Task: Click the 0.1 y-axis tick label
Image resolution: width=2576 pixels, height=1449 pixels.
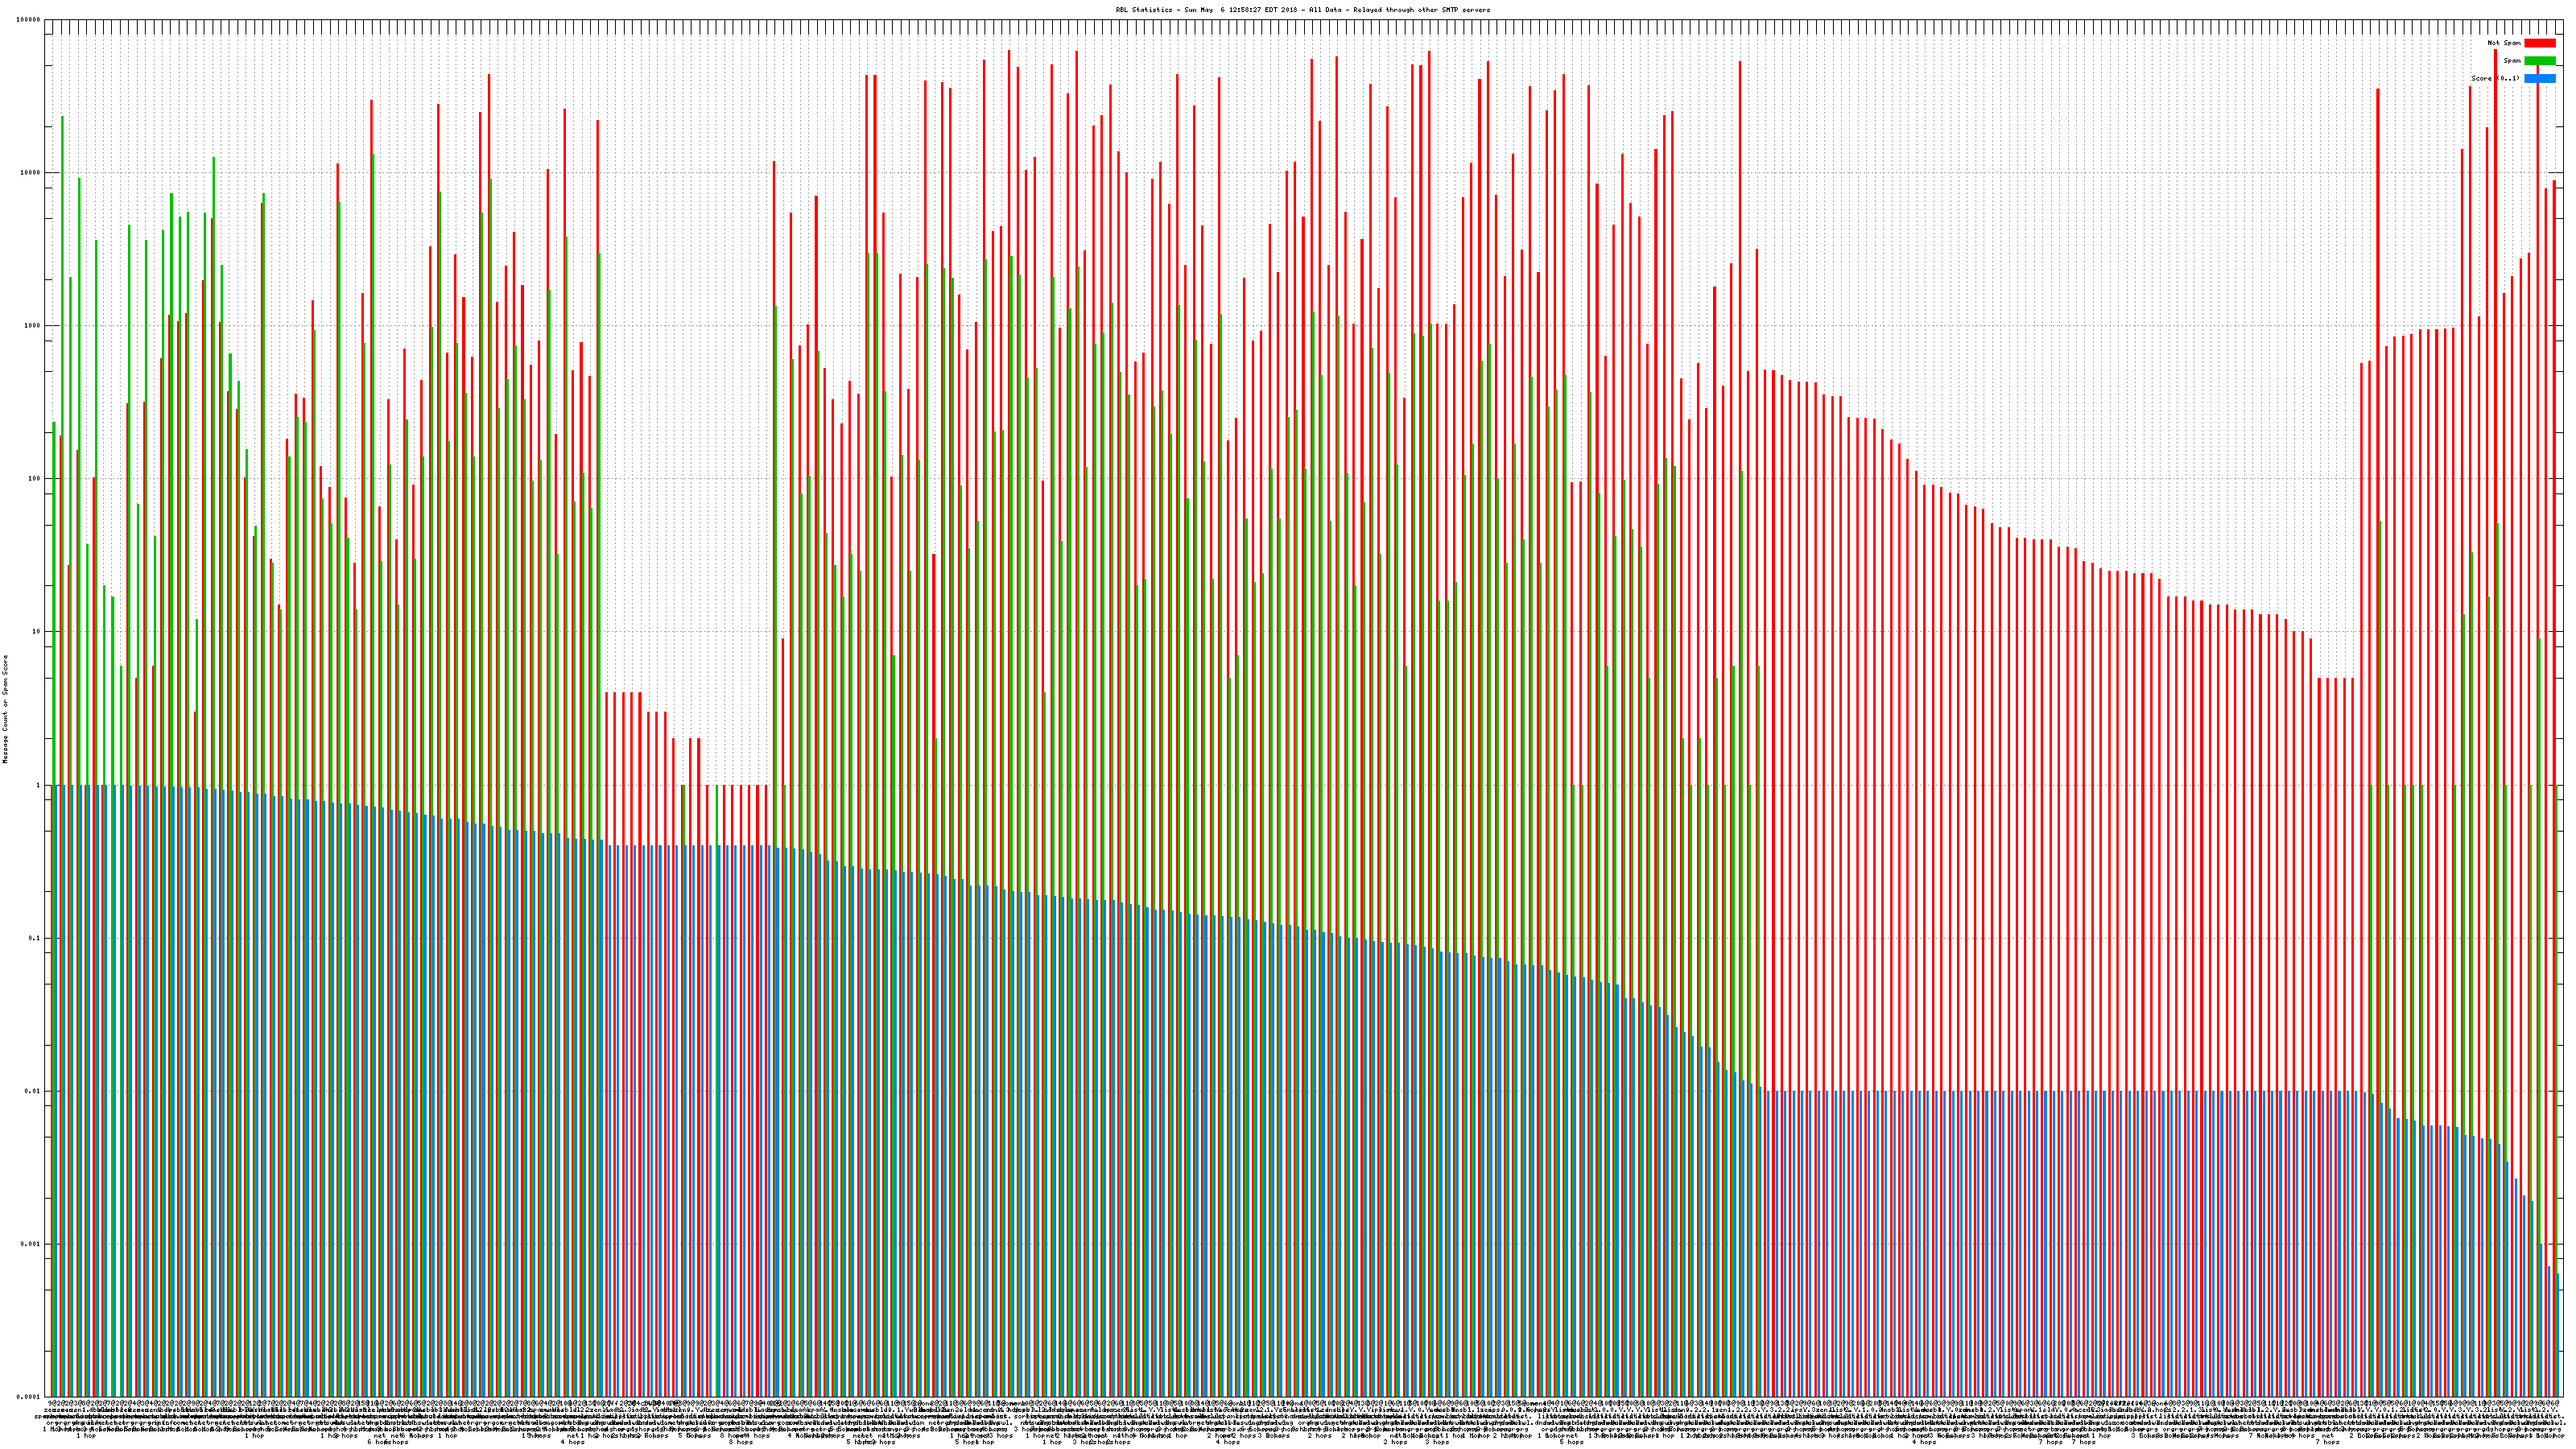Action: (x=35, y=938)
